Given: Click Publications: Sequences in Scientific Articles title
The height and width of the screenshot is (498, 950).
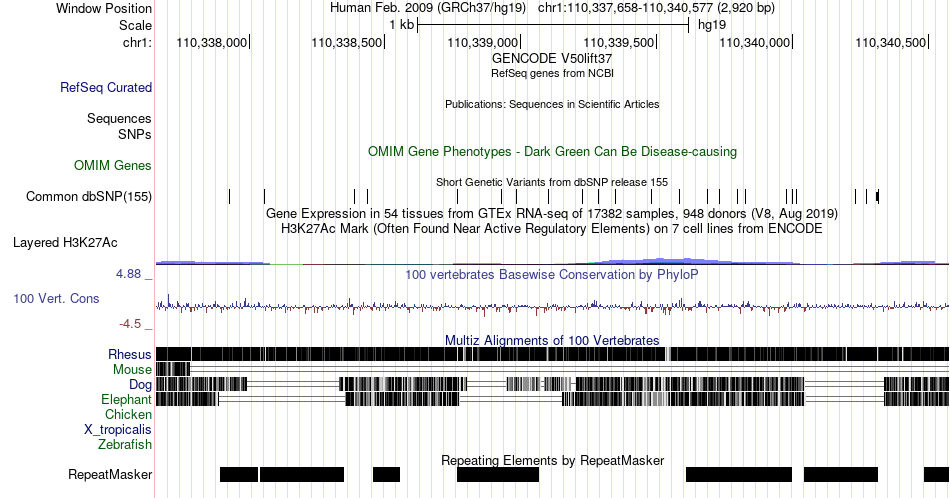Looking at the screenshot, I should [552, 104].
